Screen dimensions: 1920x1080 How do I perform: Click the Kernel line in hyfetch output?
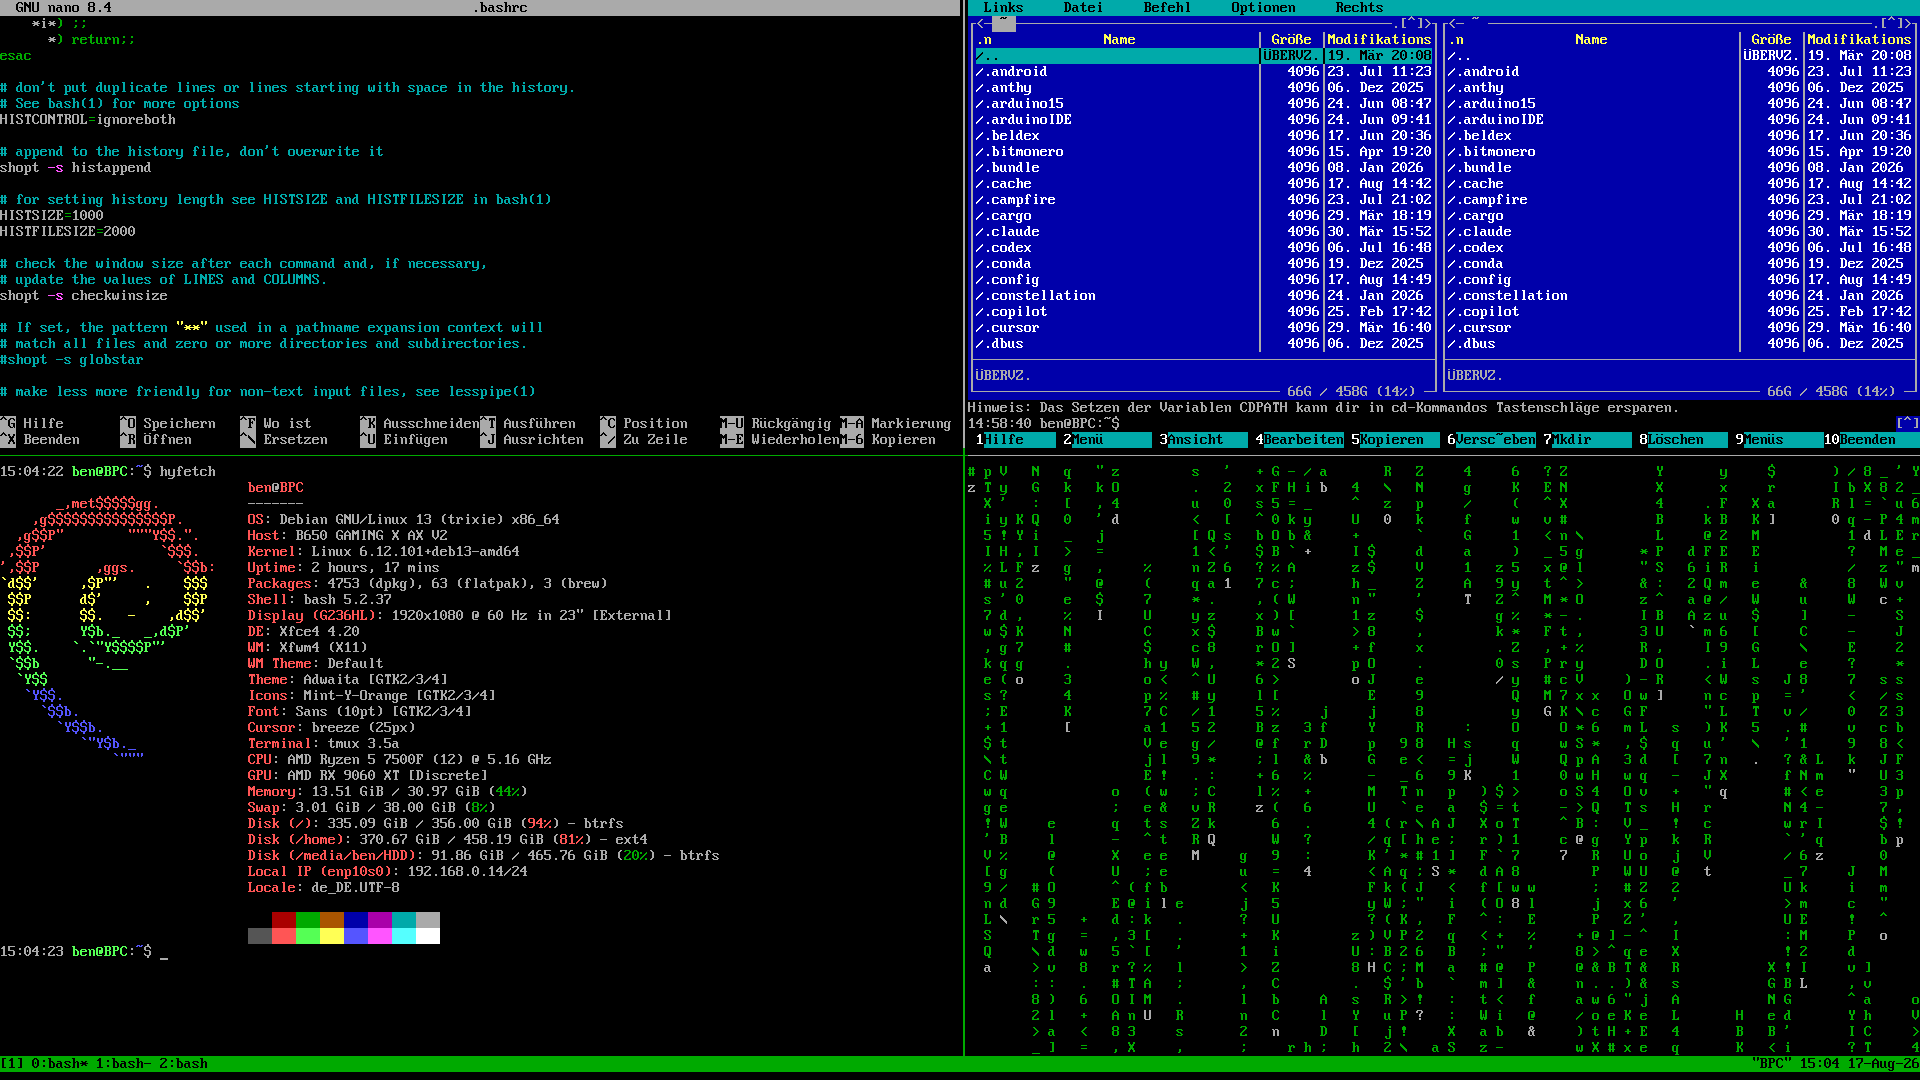point(384,552)
